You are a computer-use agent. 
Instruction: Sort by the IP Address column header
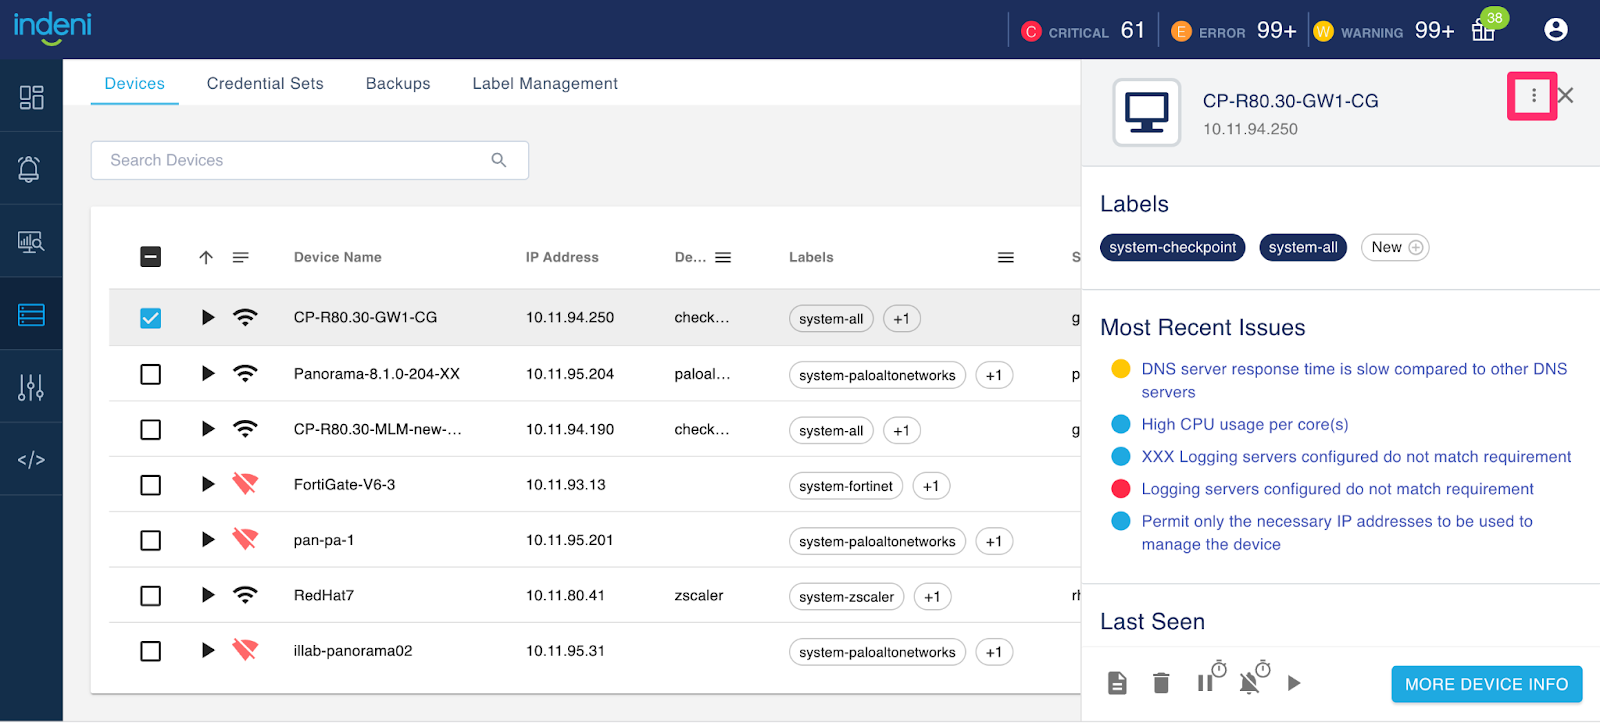[562, 257]
